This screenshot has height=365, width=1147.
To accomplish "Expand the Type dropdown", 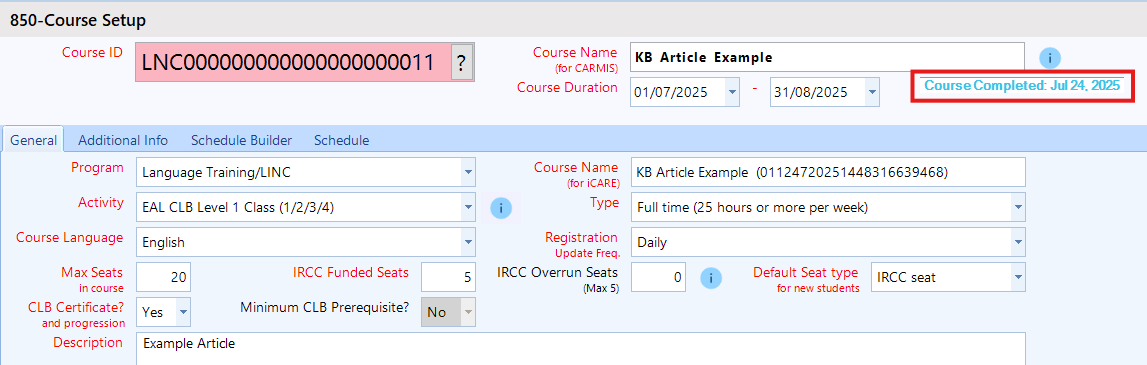I will 1018,207.
